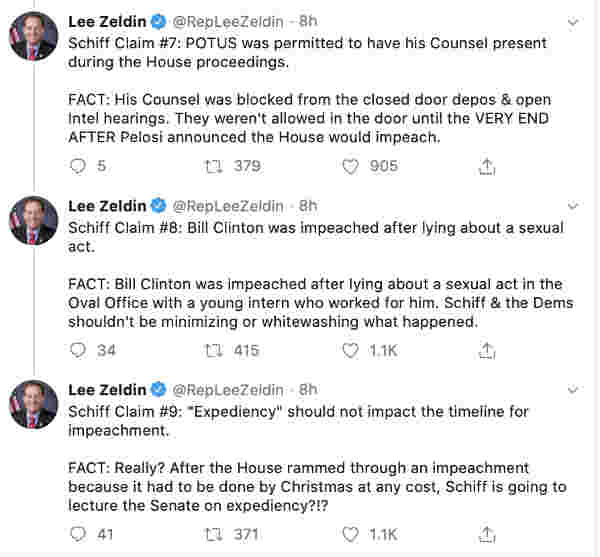Retweet the Schiff Claim #7 tweet
The width and height of the screenshot is (600, 557).
click(214, 166)
